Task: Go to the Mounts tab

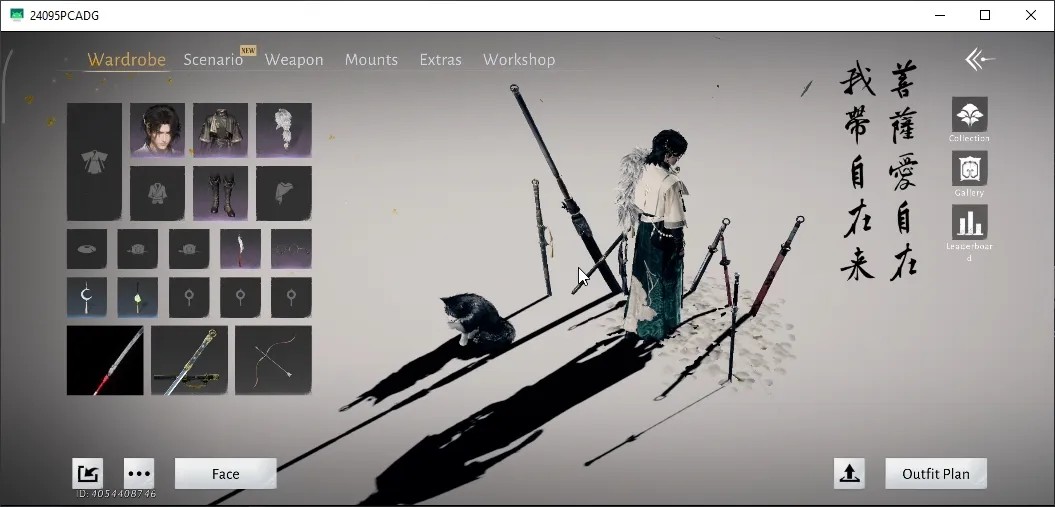Action: click(371, 60)
